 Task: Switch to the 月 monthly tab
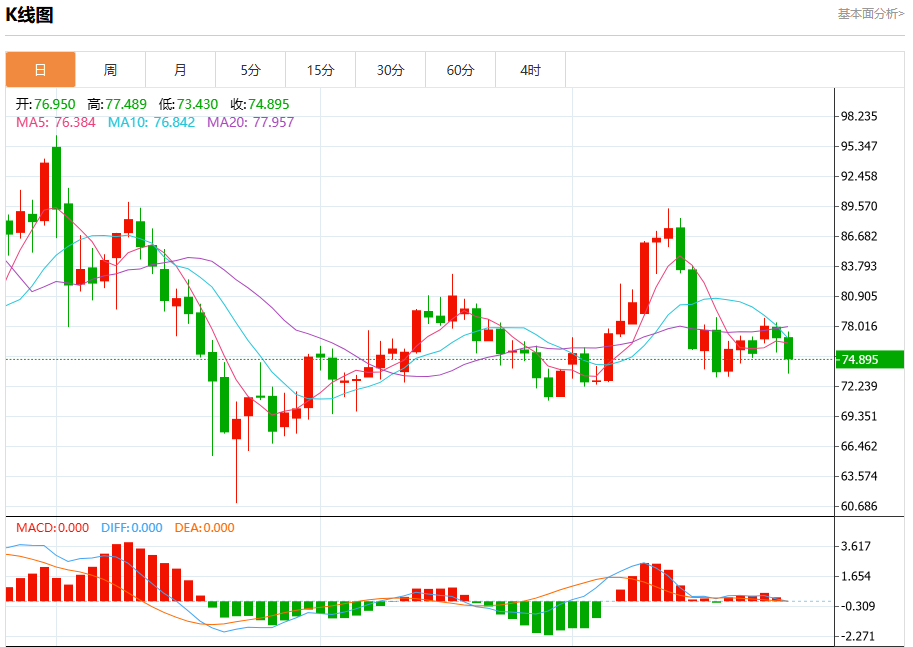pos(181,70)
